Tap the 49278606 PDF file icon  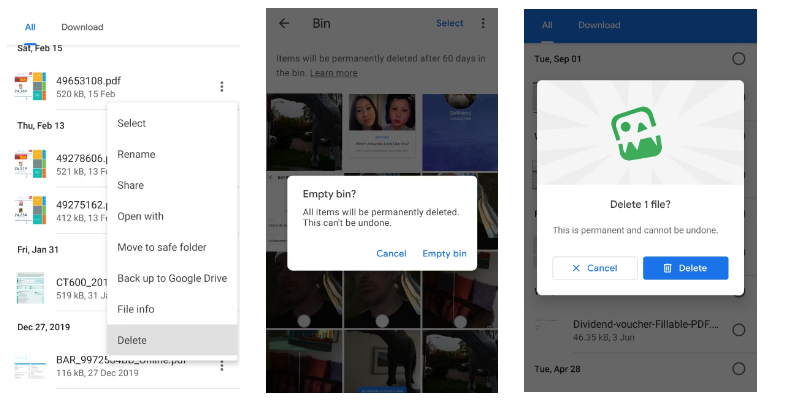point(30,164)
